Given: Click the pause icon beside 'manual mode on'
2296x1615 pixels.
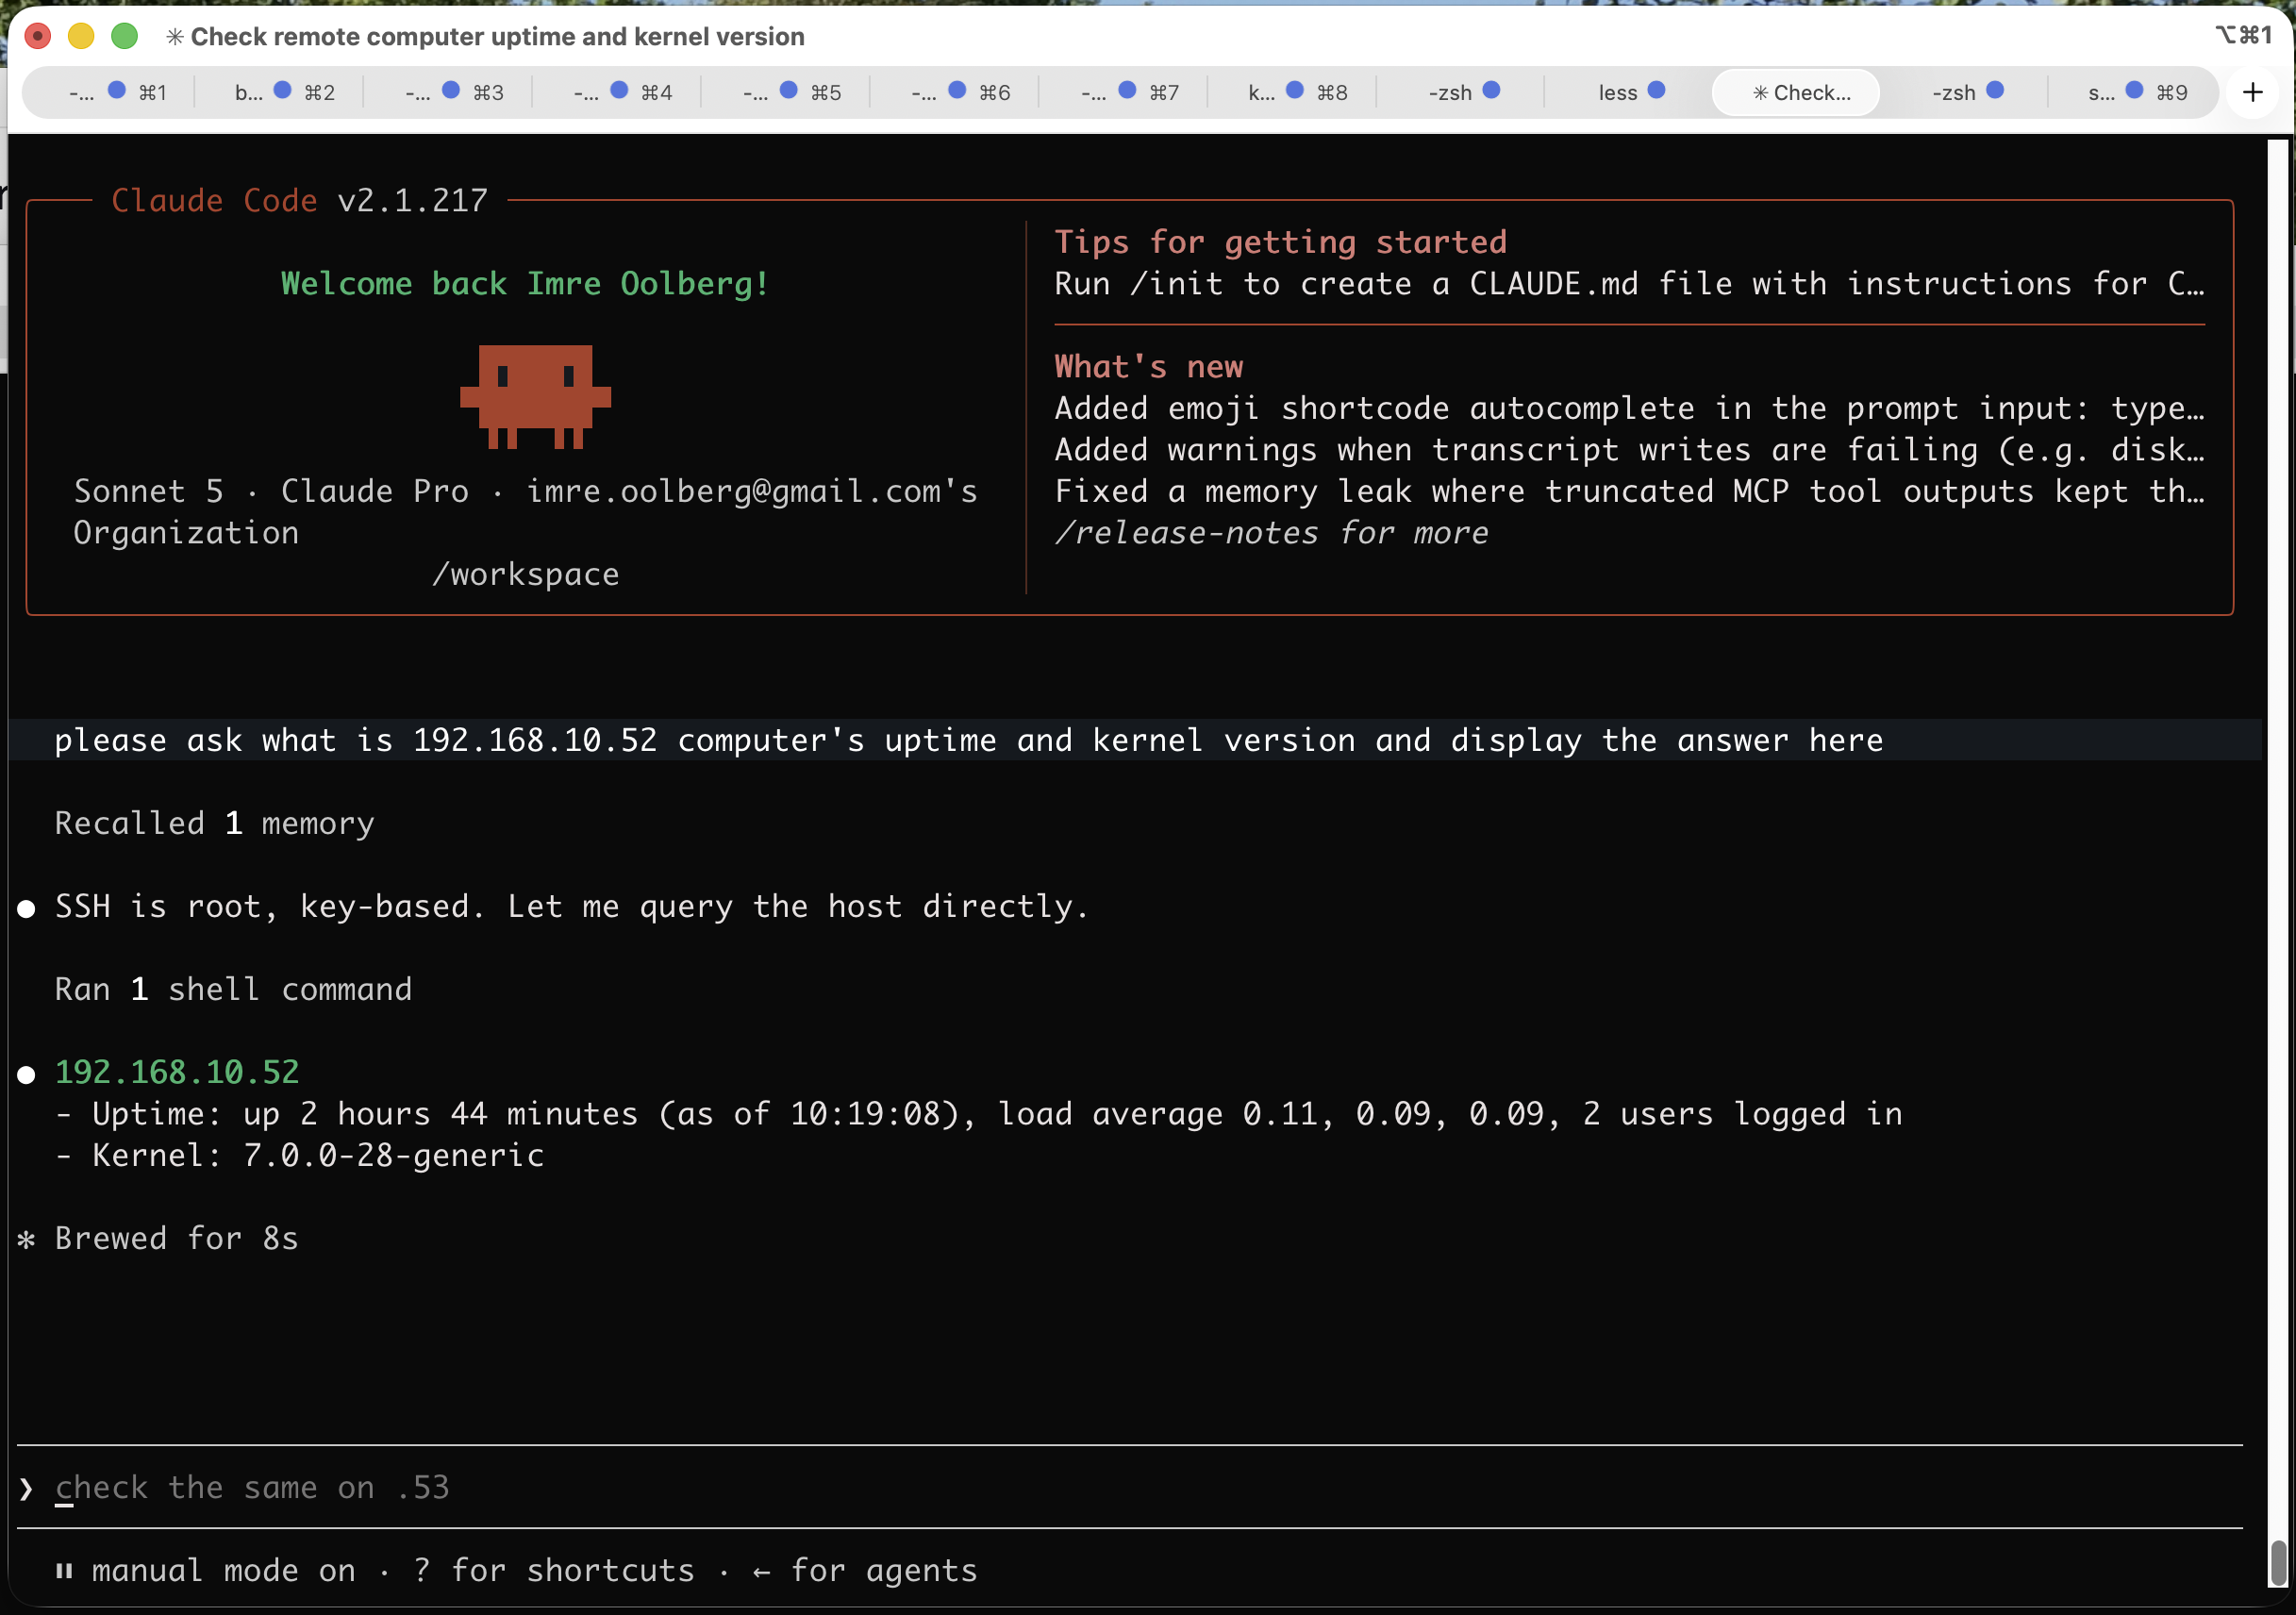Looking at the screenshot, I should pos(64,1571).
